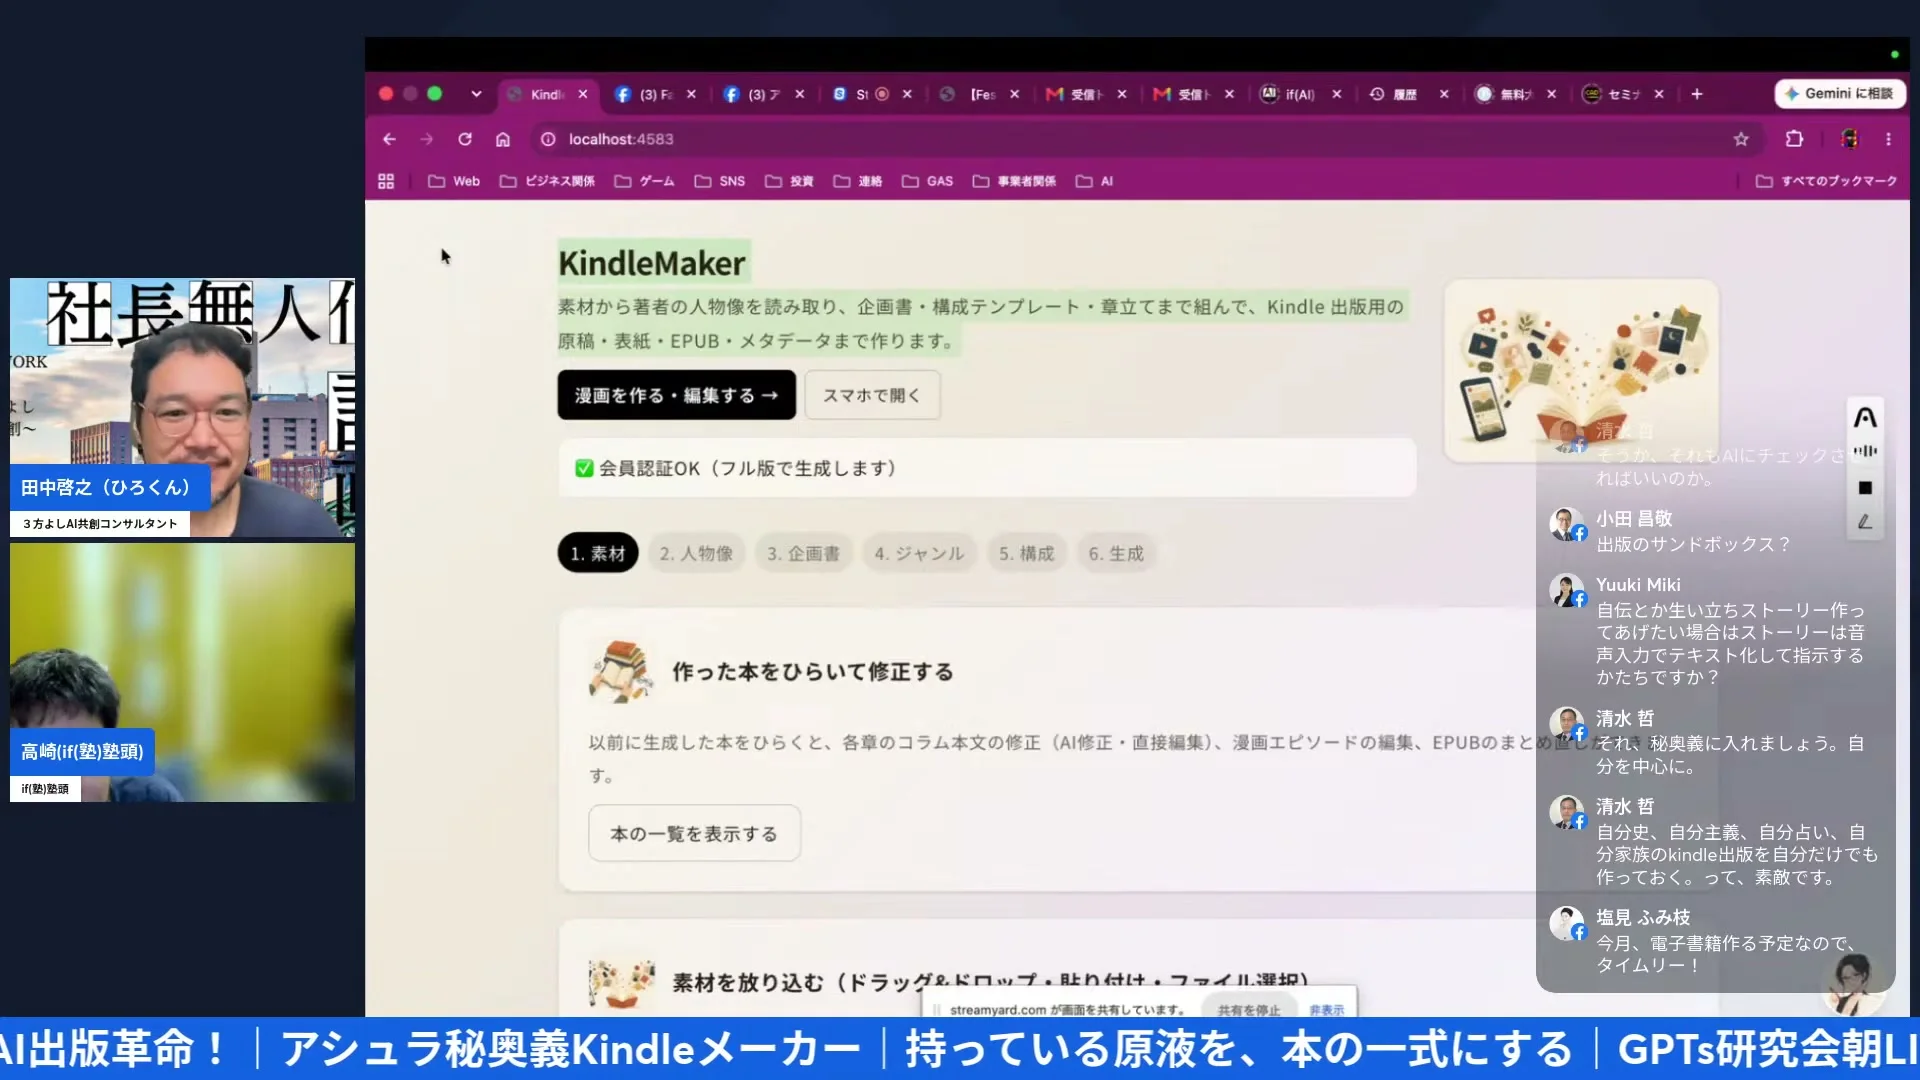Click the browser forward arrow
Viewport: 1920px width, 1080px height.
[x=427, y=139]
